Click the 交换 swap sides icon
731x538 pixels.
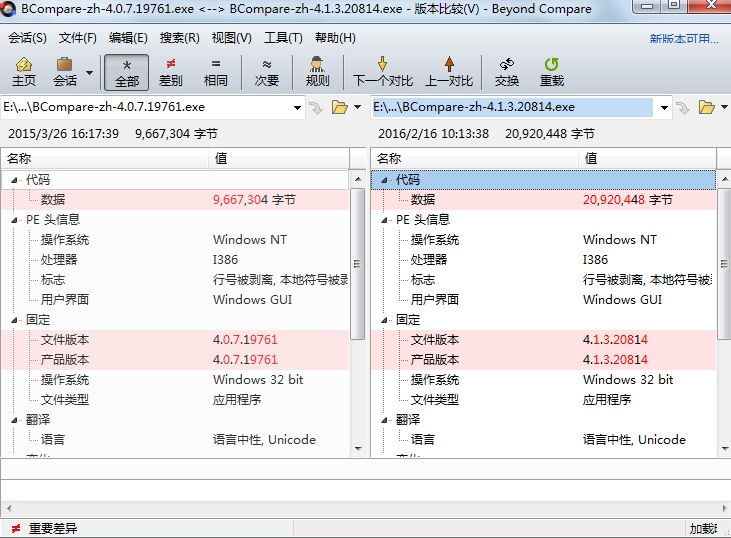507,72
